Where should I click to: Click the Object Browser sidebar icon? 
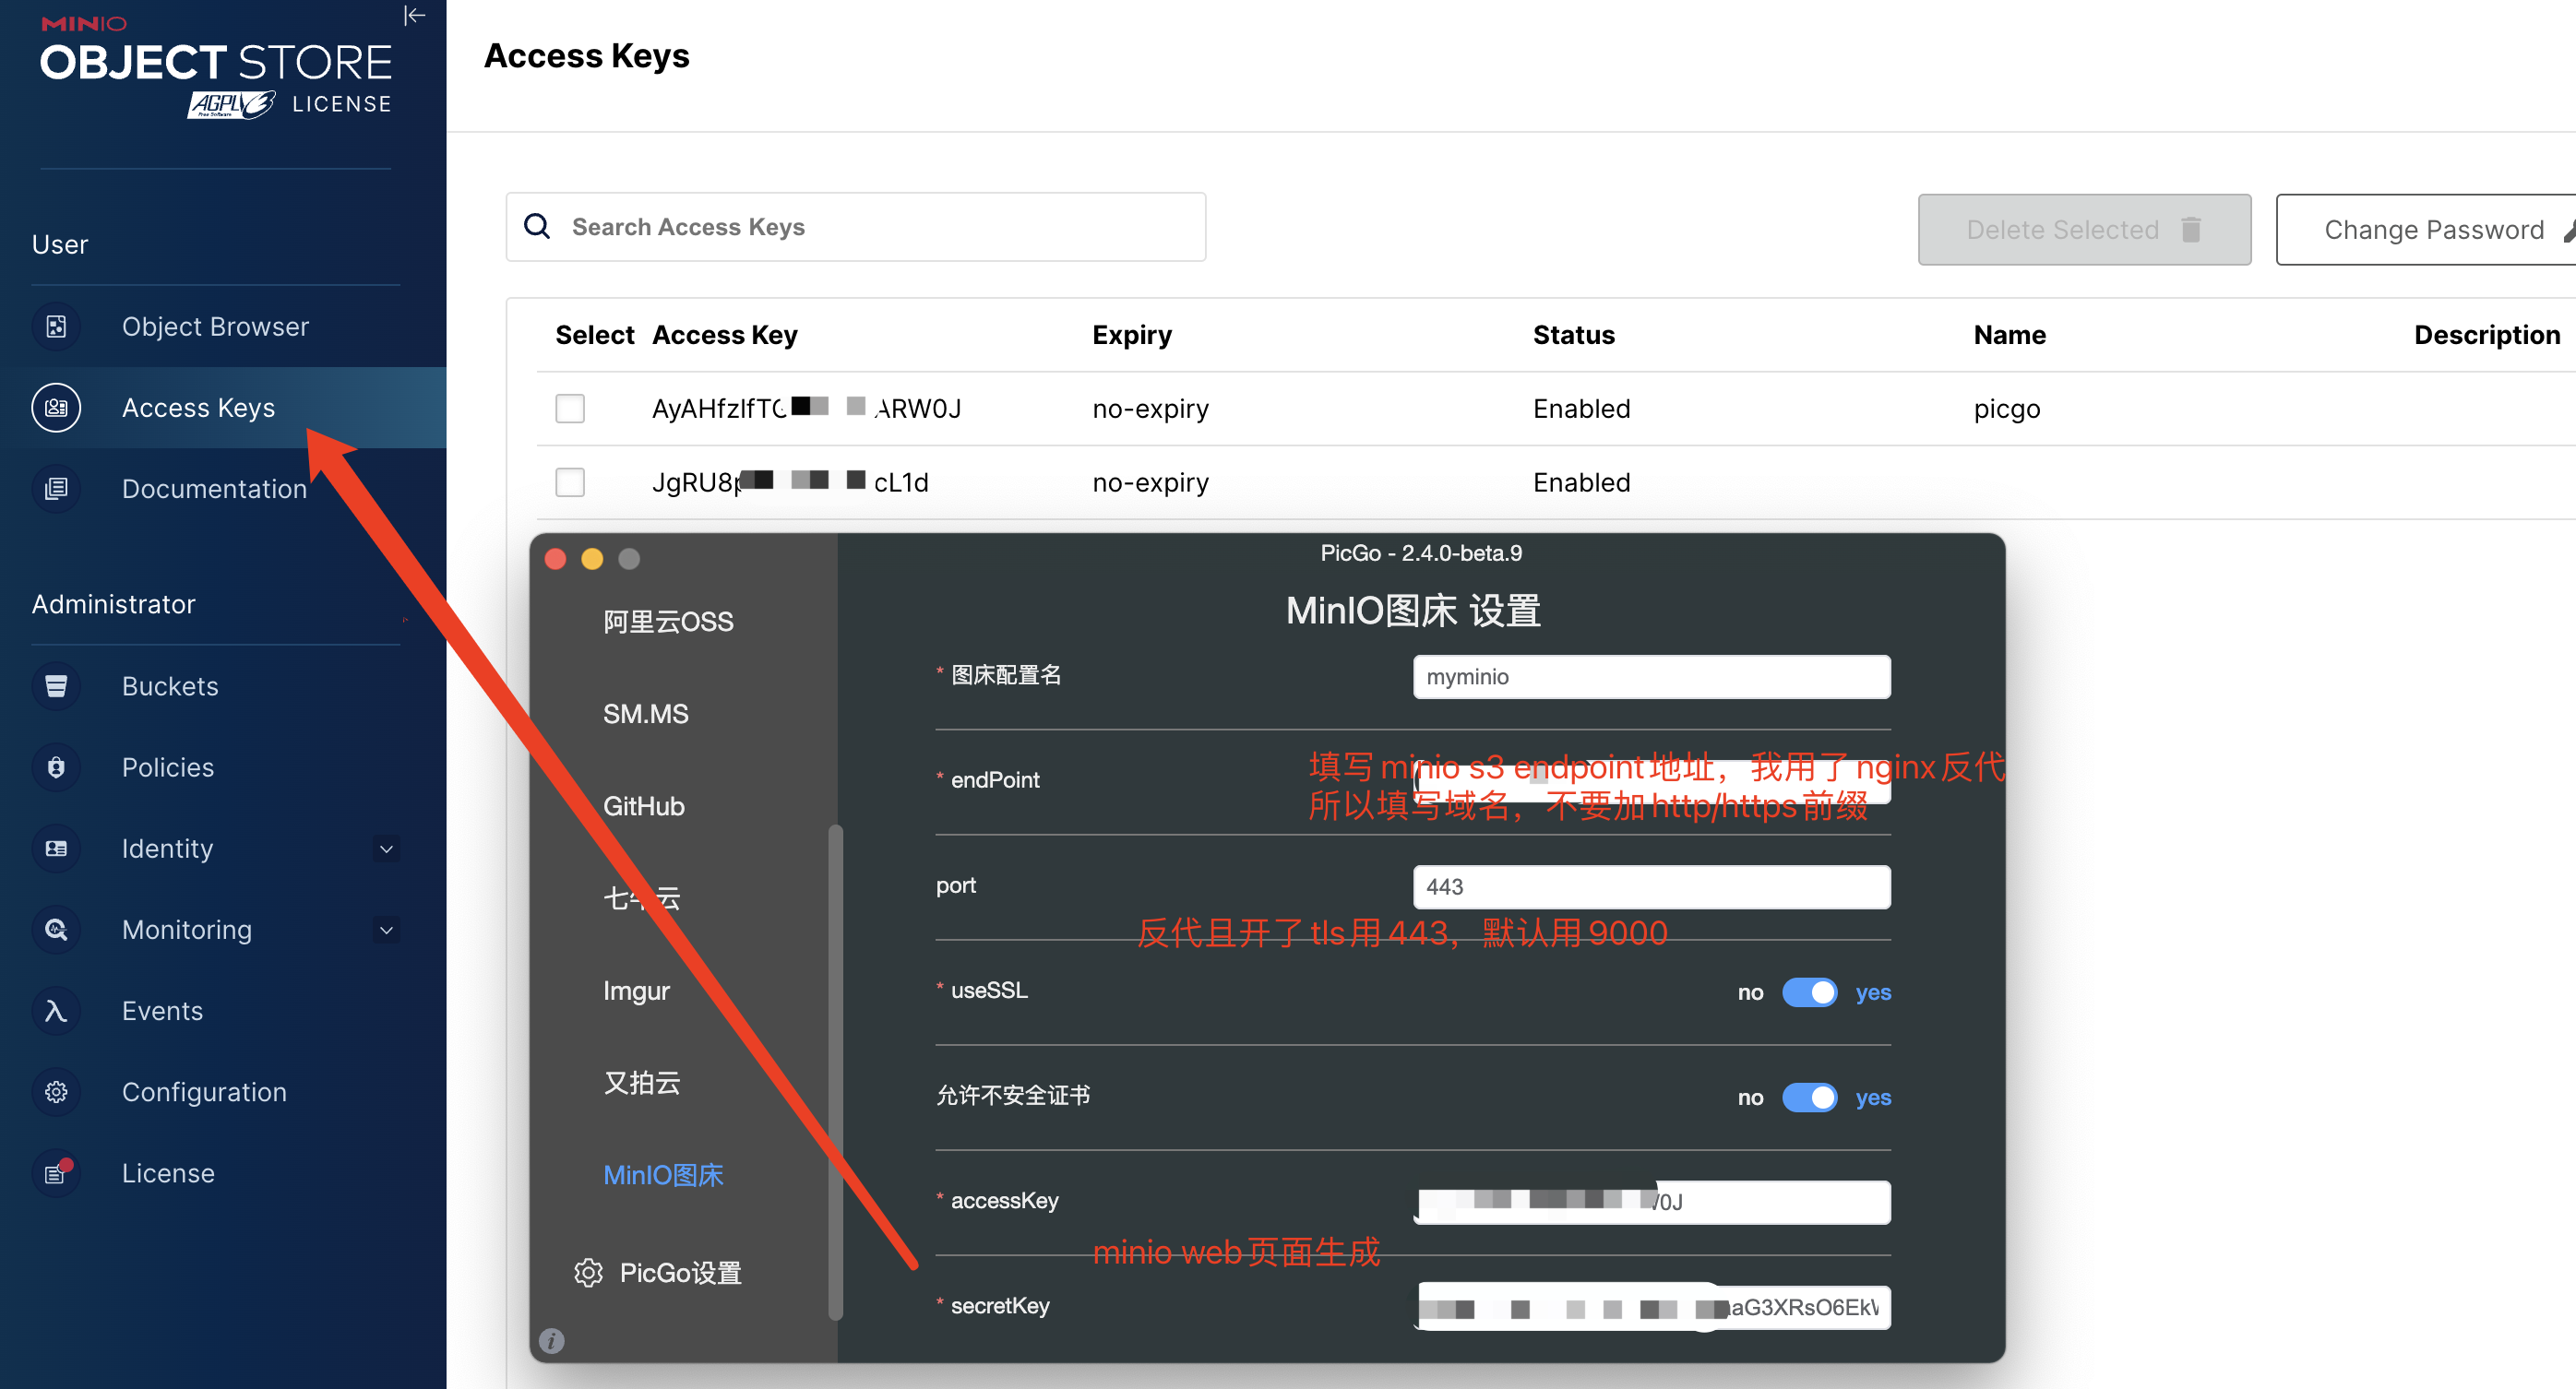point(56,327)
